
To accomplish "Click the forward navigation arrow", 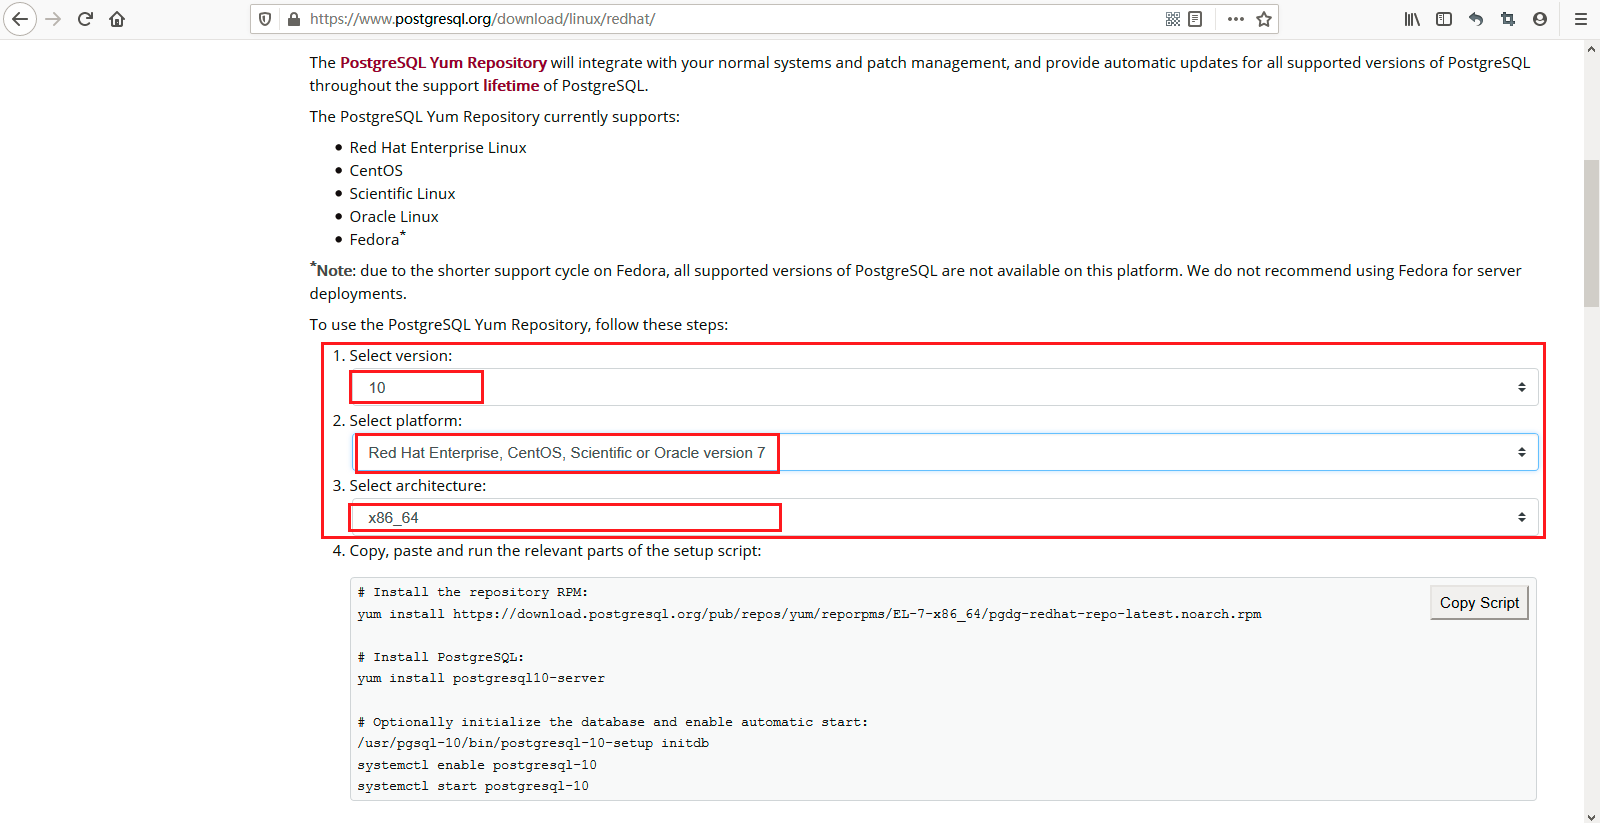I will (x=53, y=19).
